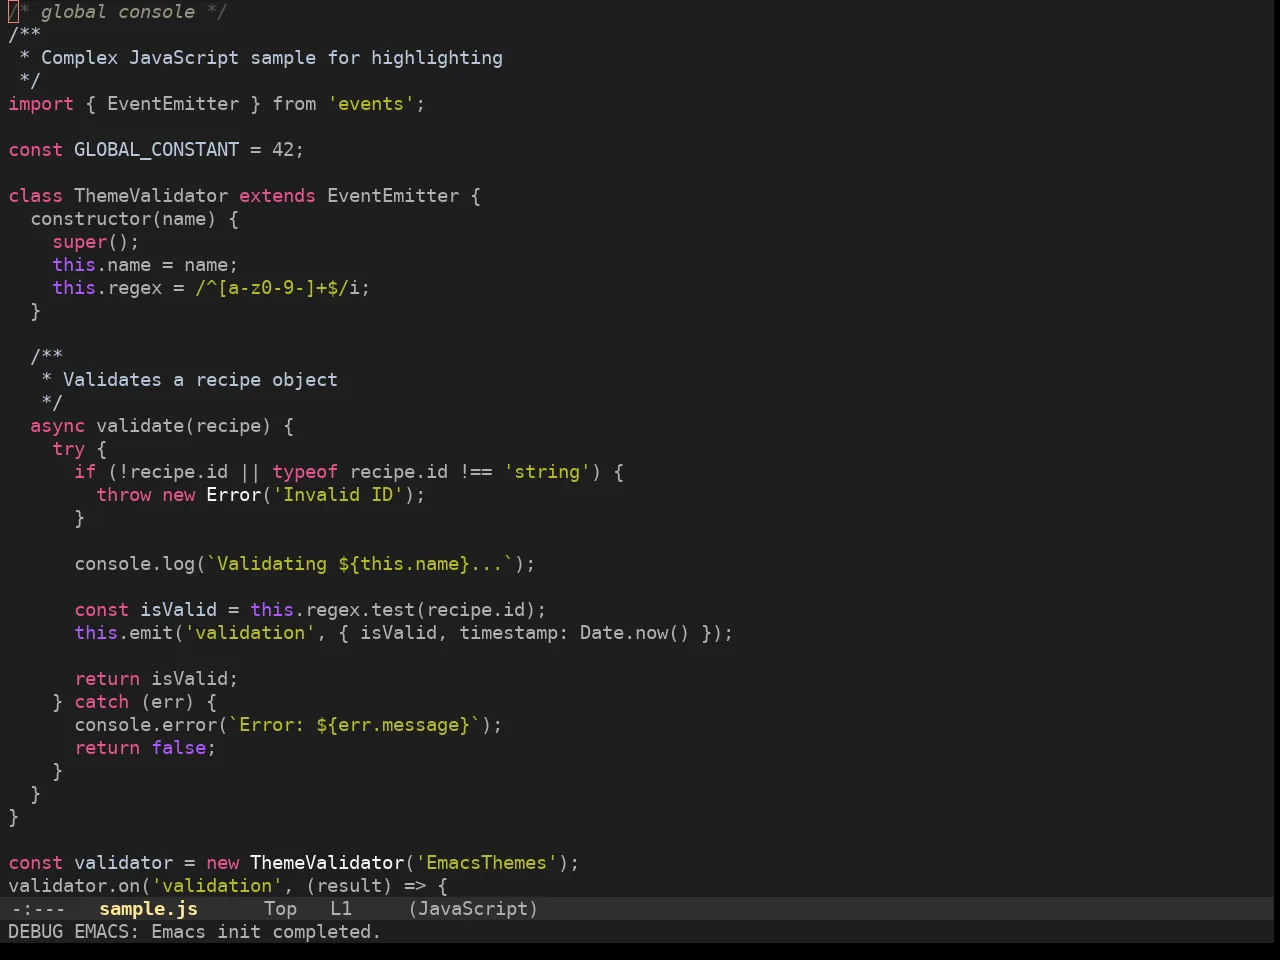Click the 'false' literal in return statement
Image resolution: width=1280 pixels, height=960 pixels.
(179, 748)
